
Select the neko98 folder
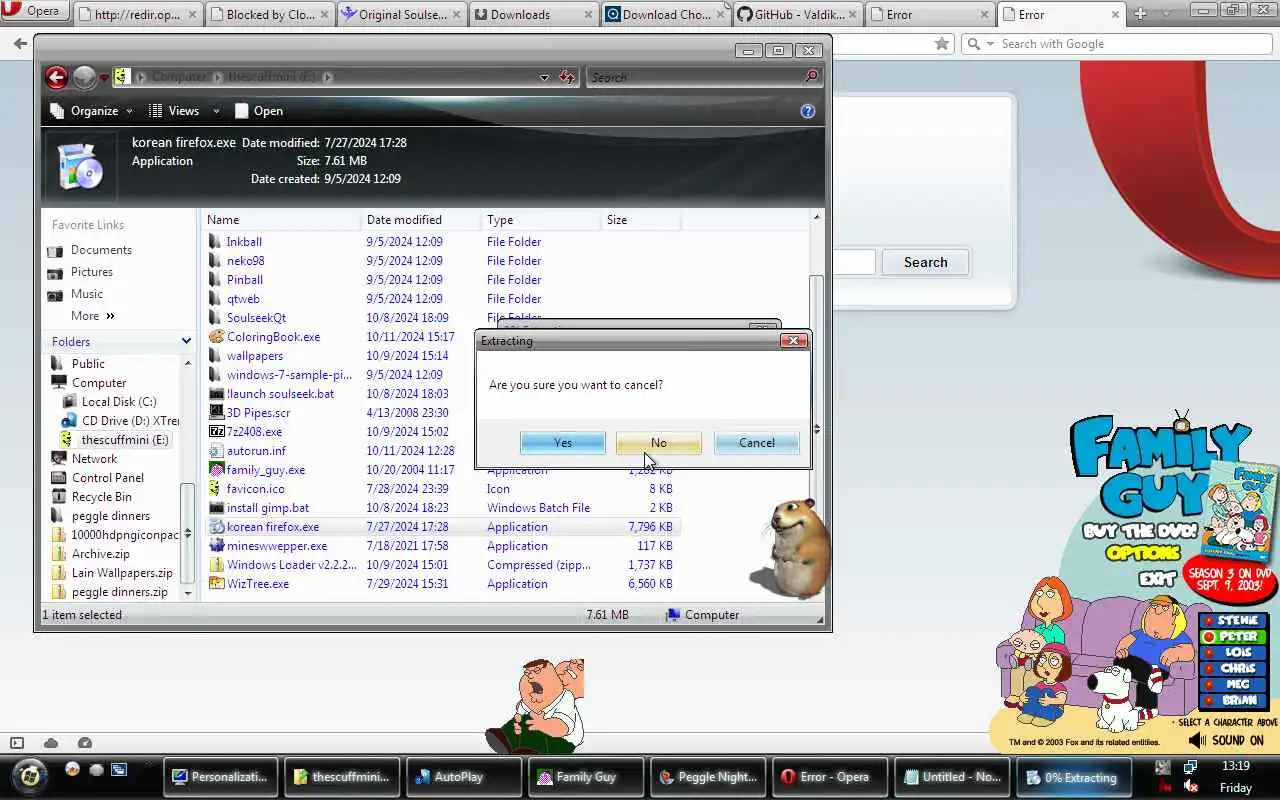[245, 261]
